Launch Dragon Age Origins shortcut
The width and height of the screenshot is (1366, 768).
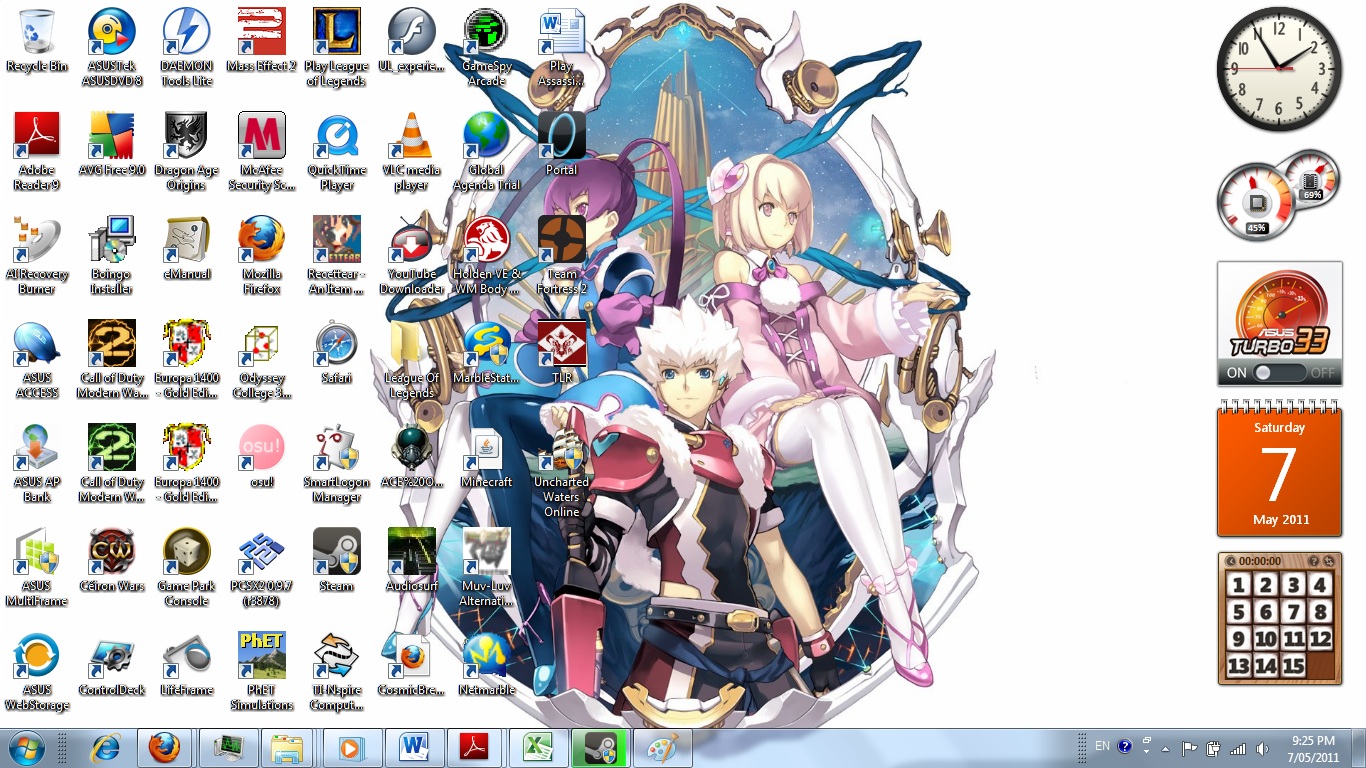pos(186,151)
